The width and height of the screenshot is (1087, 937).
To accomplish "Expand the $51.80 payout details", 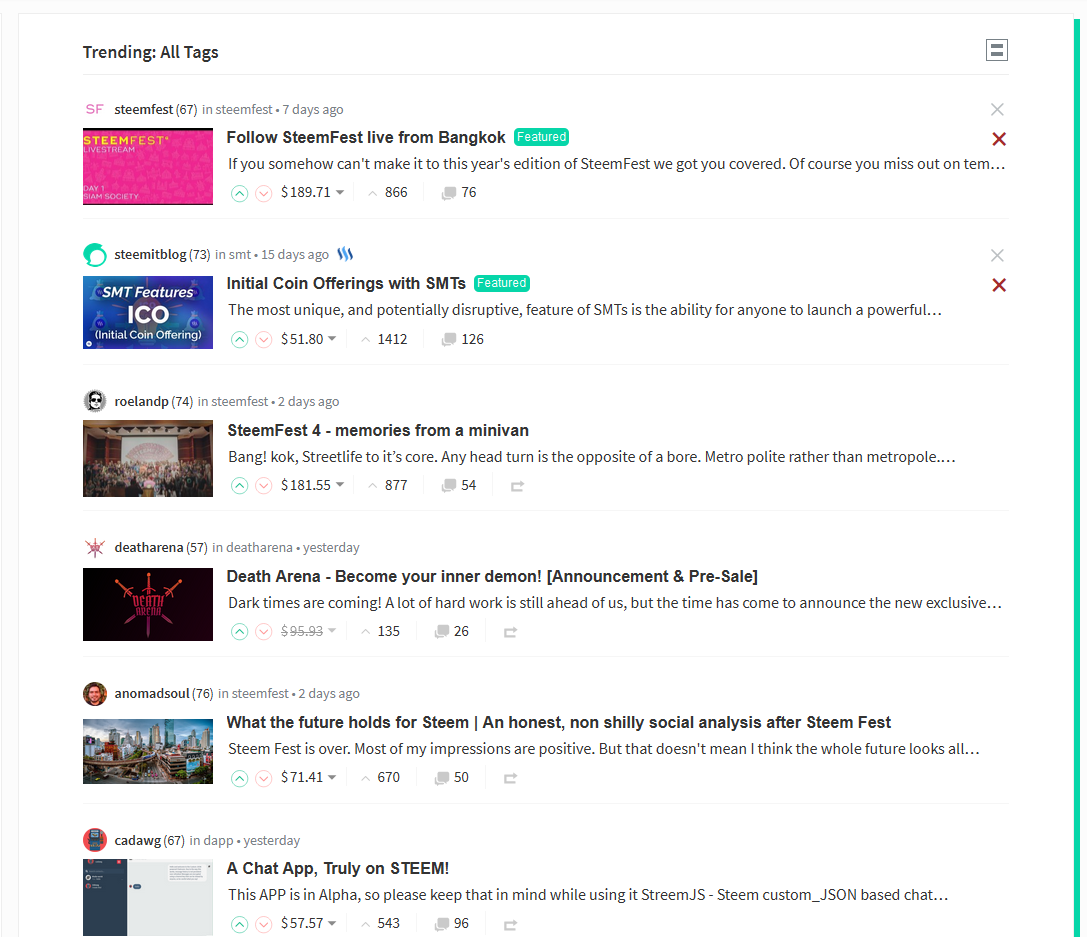I will coord(308,339).
